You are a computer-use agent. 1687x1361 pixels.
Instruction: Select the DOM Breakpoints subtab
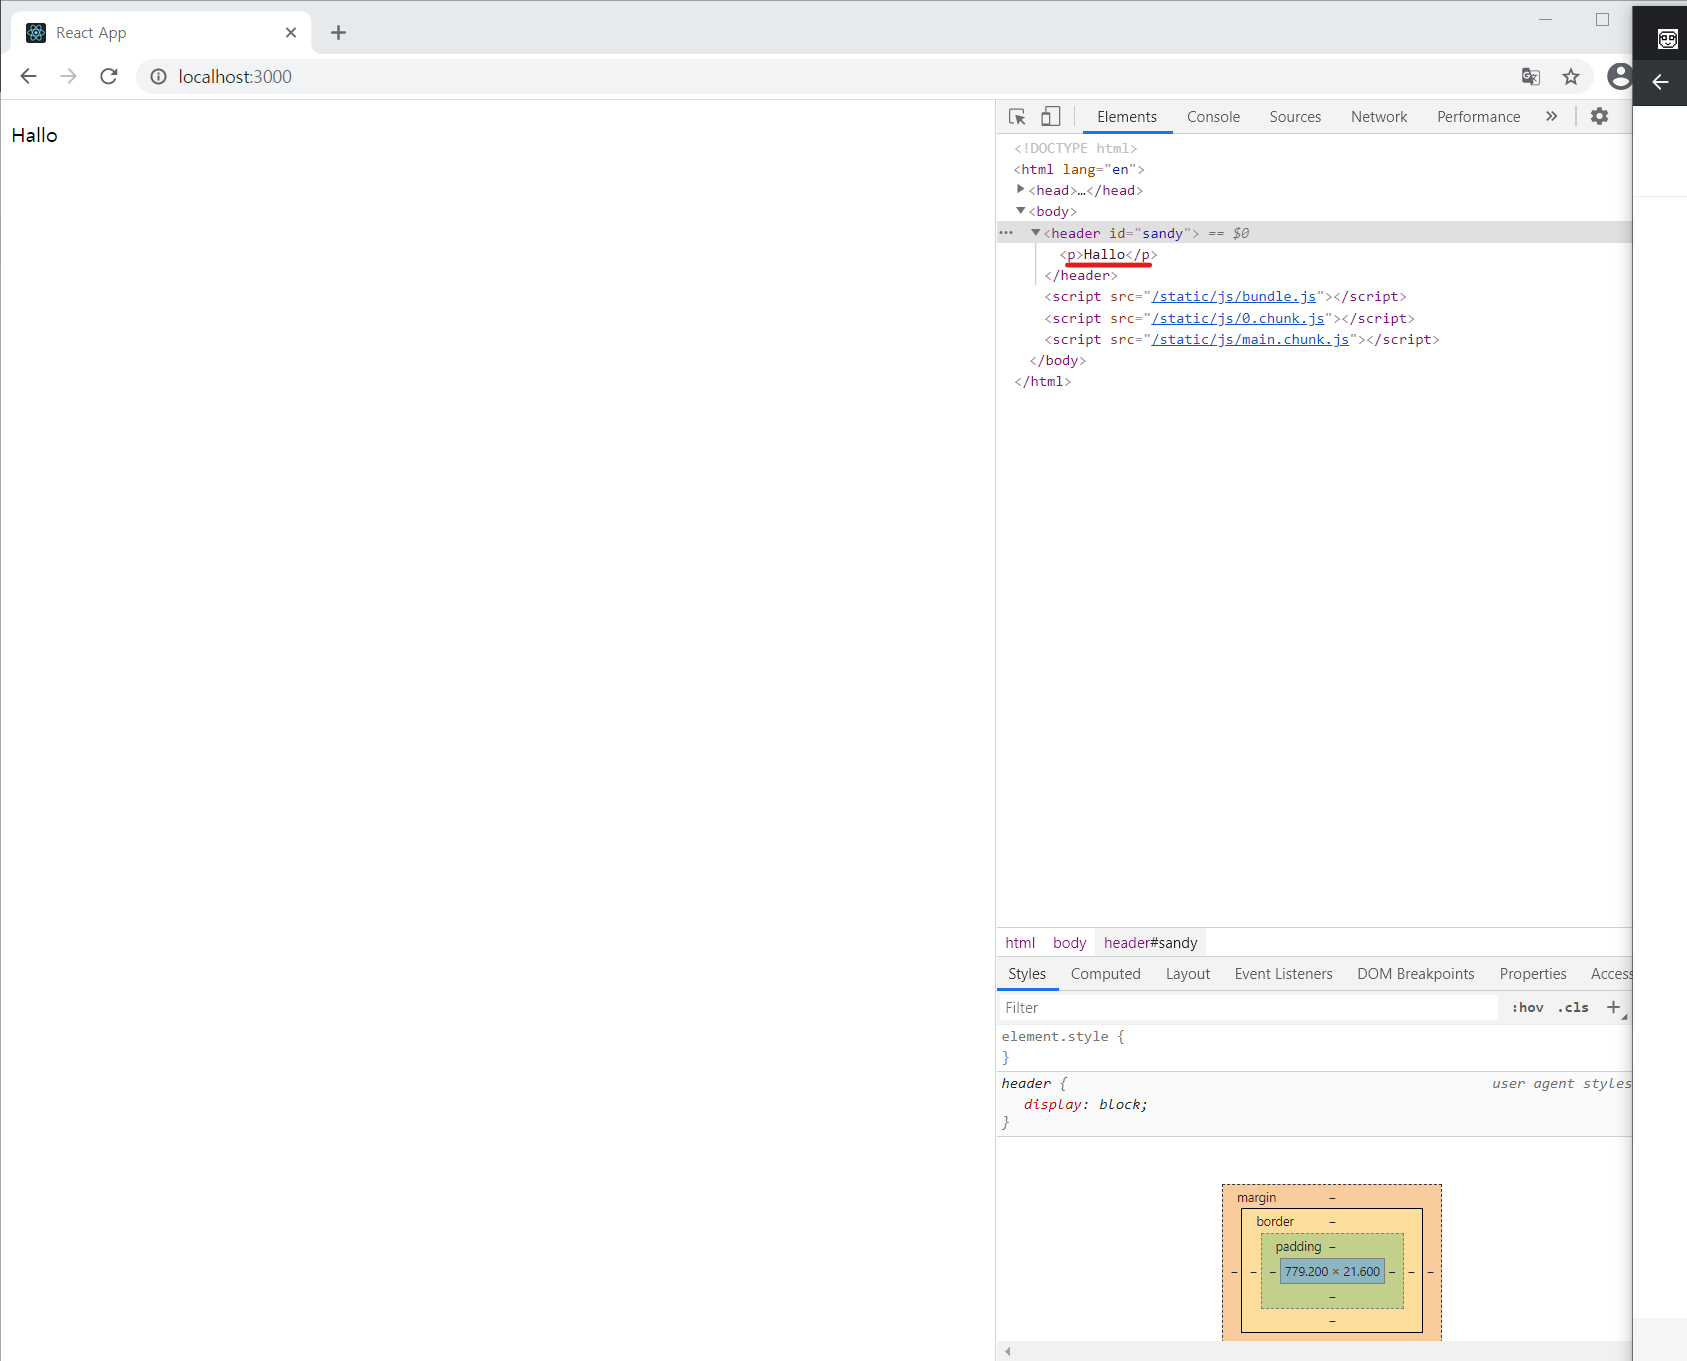[x=1415, y=974]
